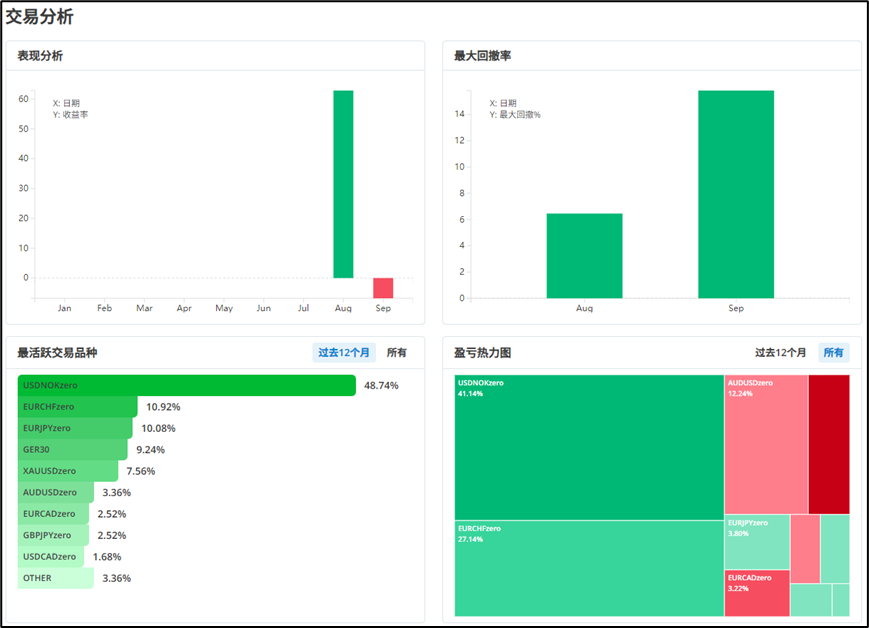Click the green Aug bar in 表现分析
869x628 pixels.
pos(343,184)
